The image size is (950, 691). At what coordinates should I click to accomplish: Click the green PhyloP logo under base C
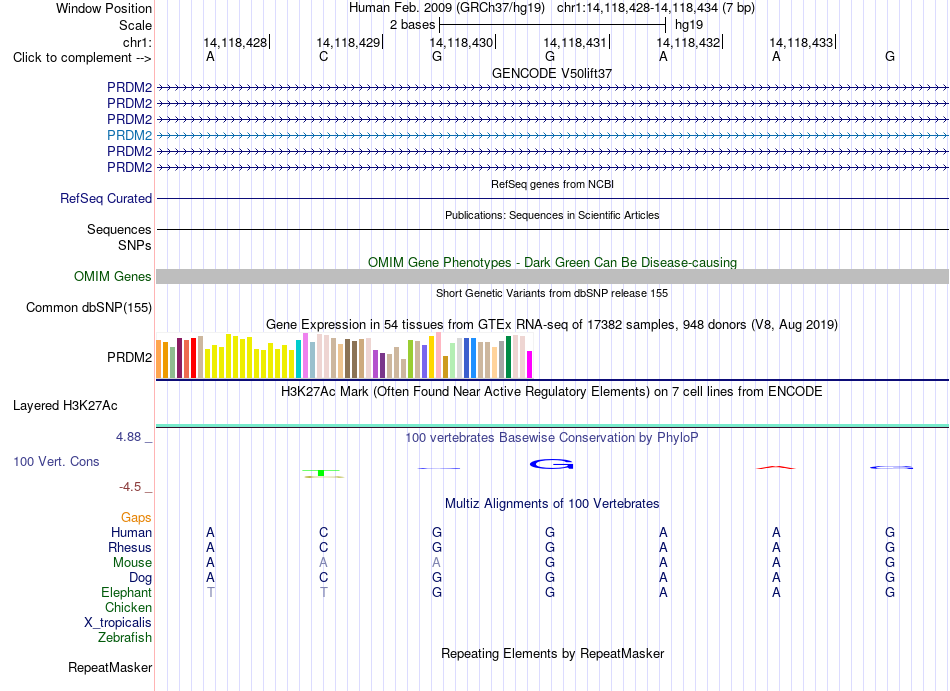pyautogui.click(x=322, y=474)
